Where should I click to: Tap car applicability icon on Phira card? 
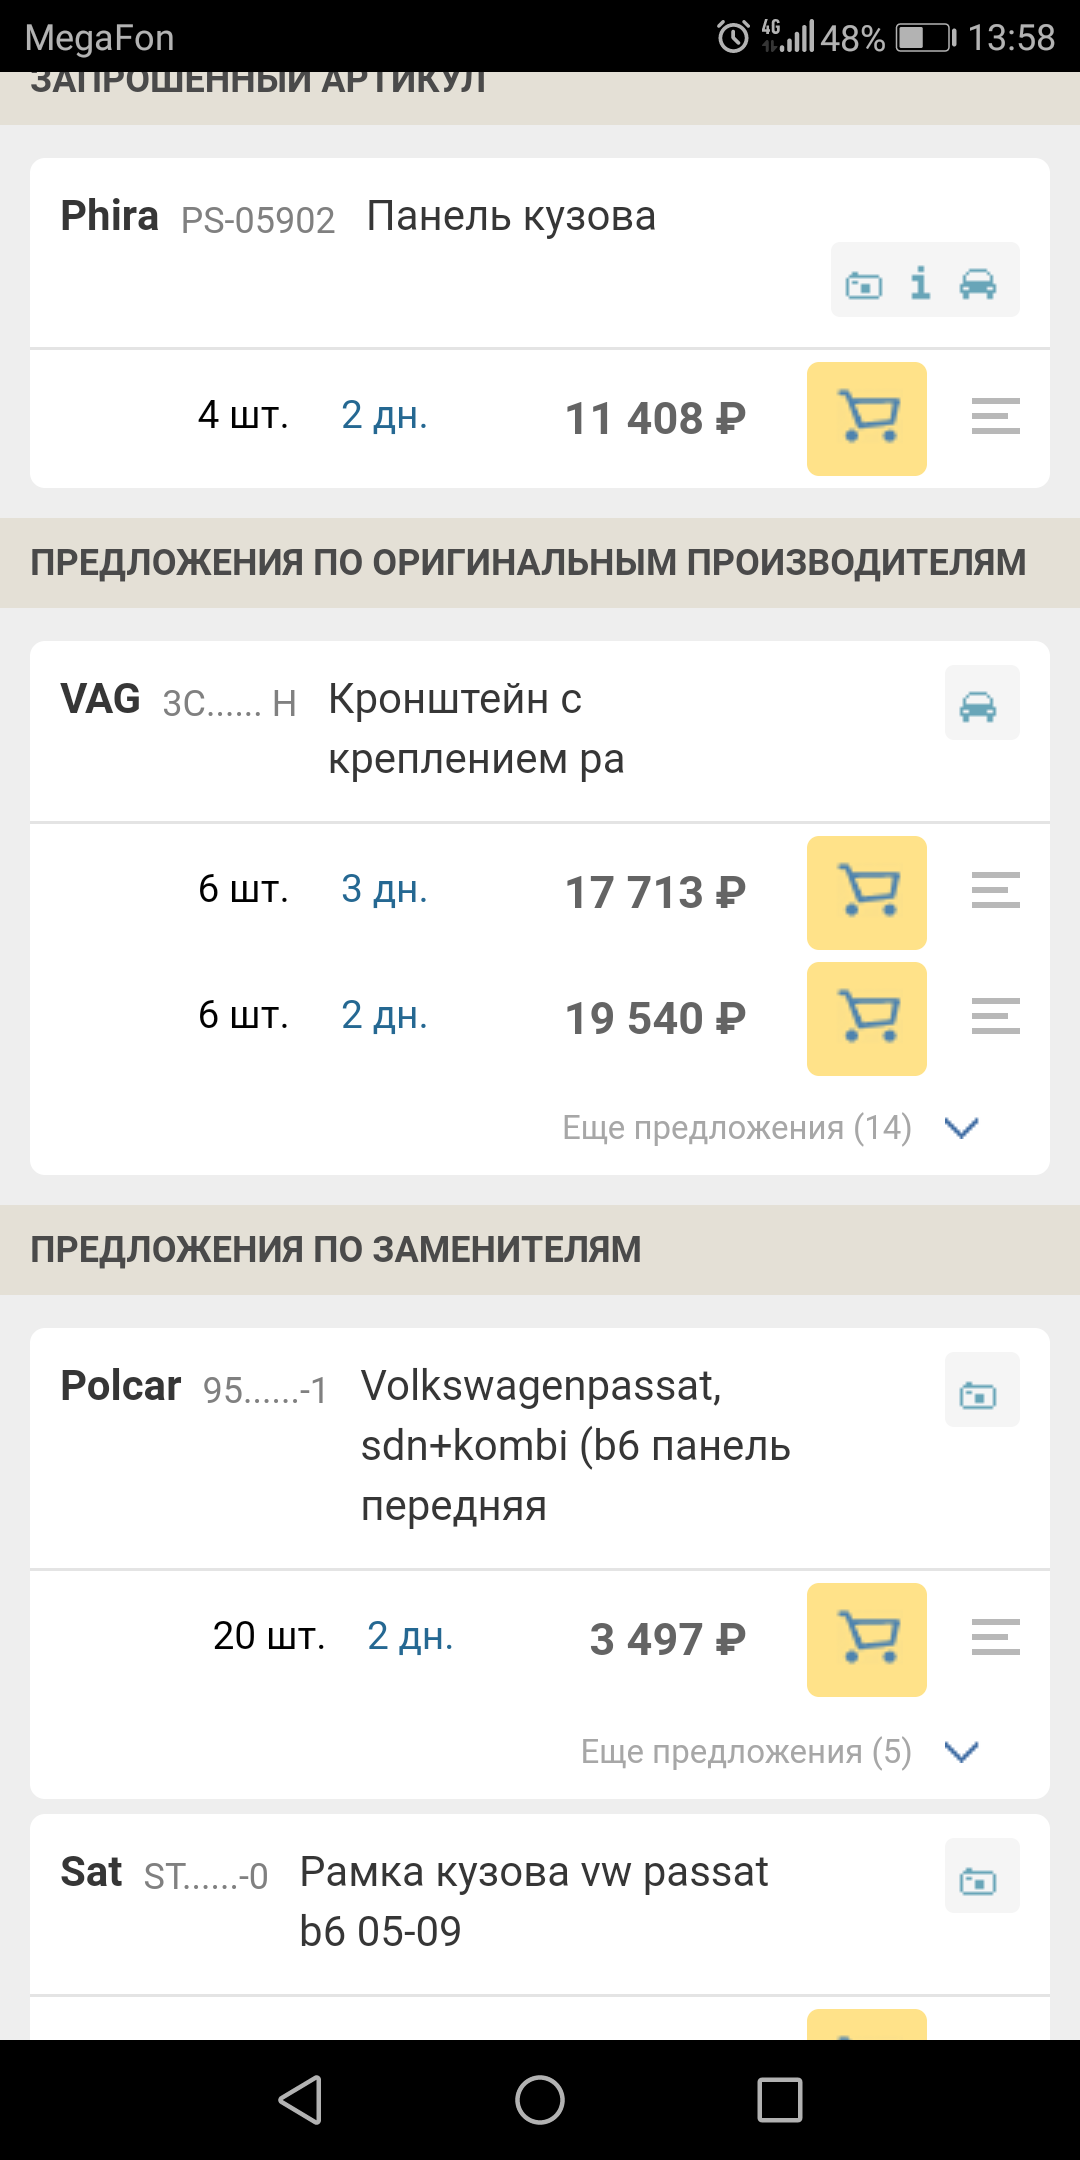977,283
